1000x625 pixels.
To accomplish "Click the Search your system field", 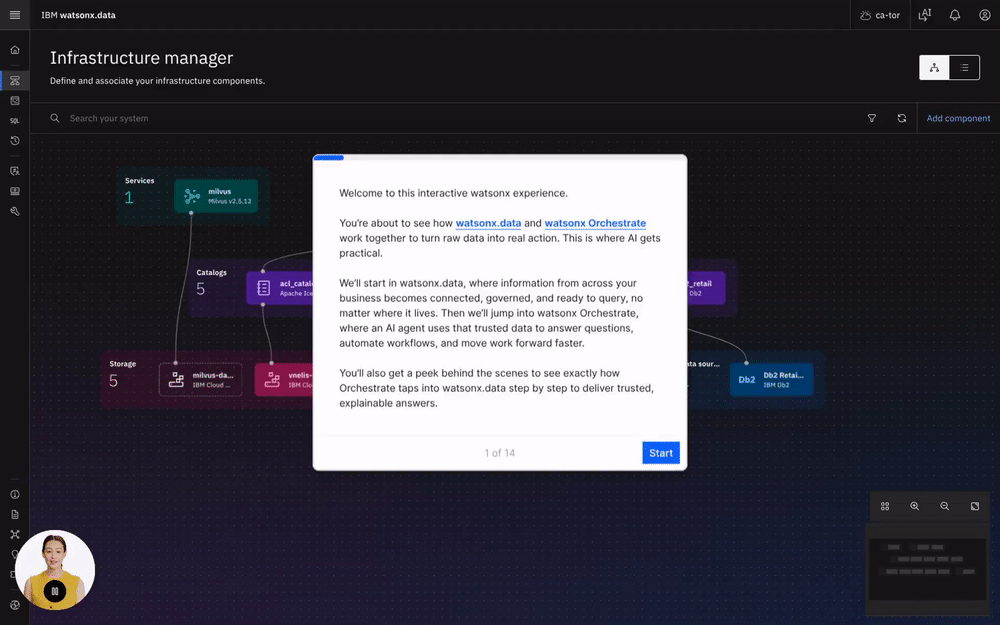I will click(x=446, y=118).
